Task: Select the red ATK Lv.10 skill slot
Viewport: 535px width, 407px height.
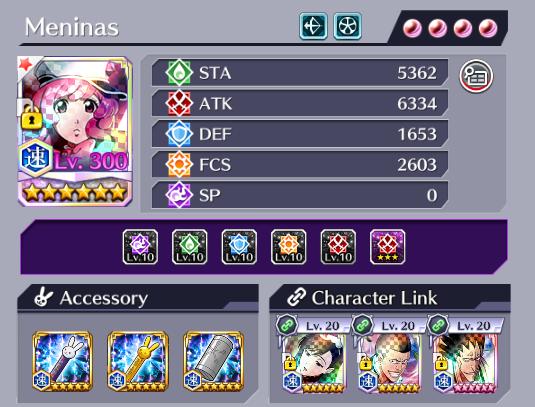Action: 338,247
